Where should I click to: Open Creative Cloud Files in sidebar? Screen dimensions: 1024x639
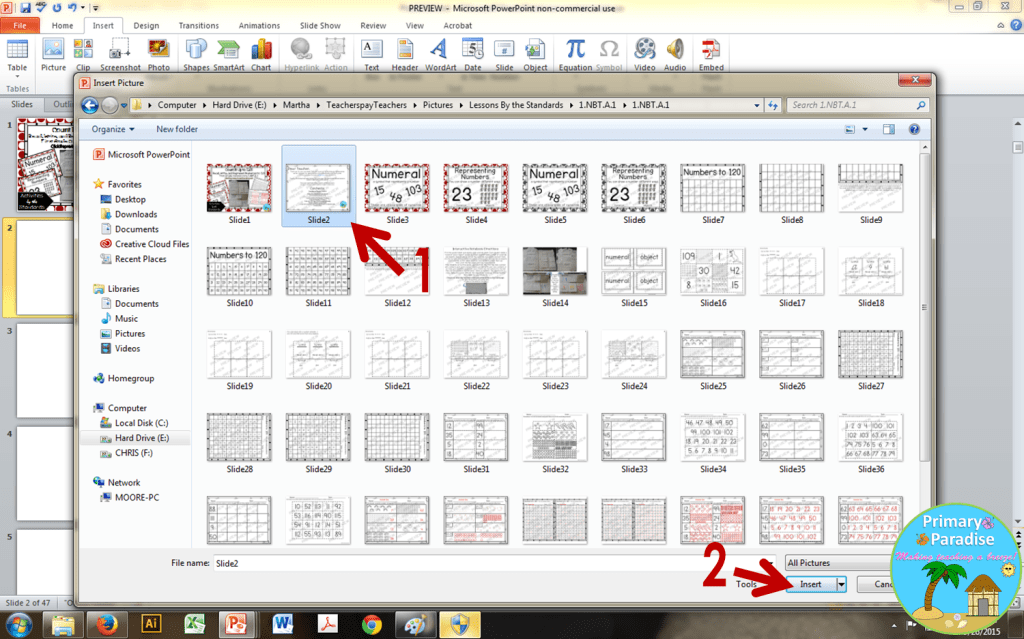144,244
